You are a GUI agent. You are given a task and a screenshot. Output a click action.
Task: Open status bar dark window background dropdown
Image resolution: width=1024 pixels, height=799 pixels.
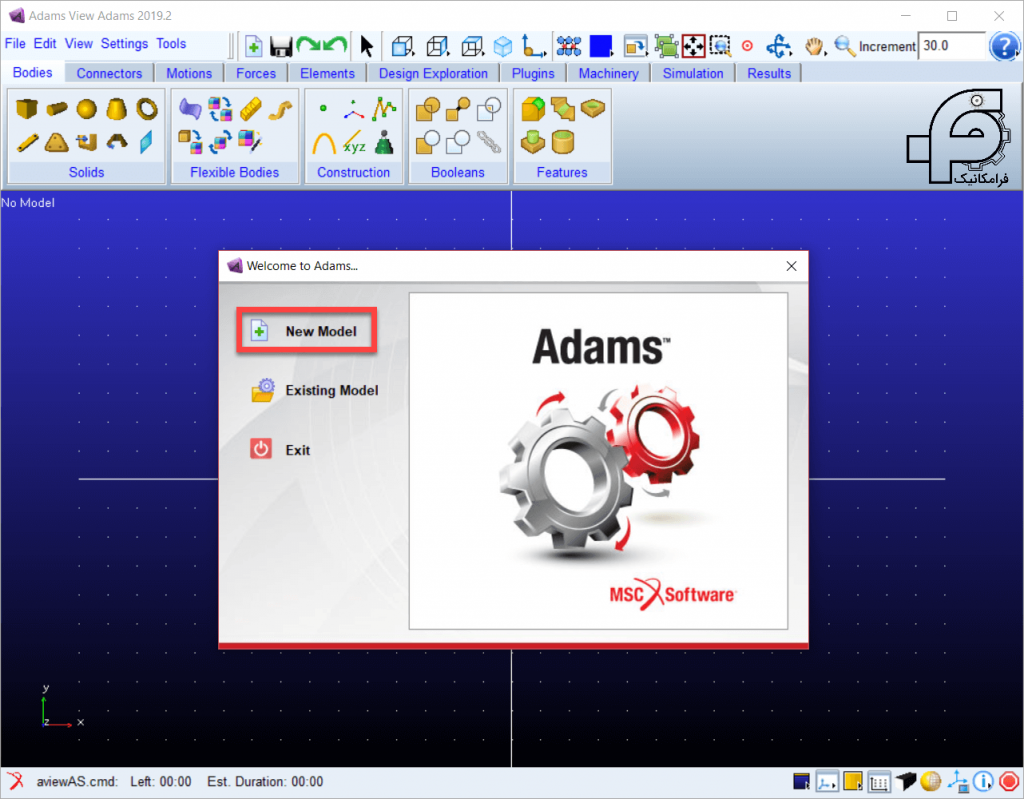(x=802, y=781)
